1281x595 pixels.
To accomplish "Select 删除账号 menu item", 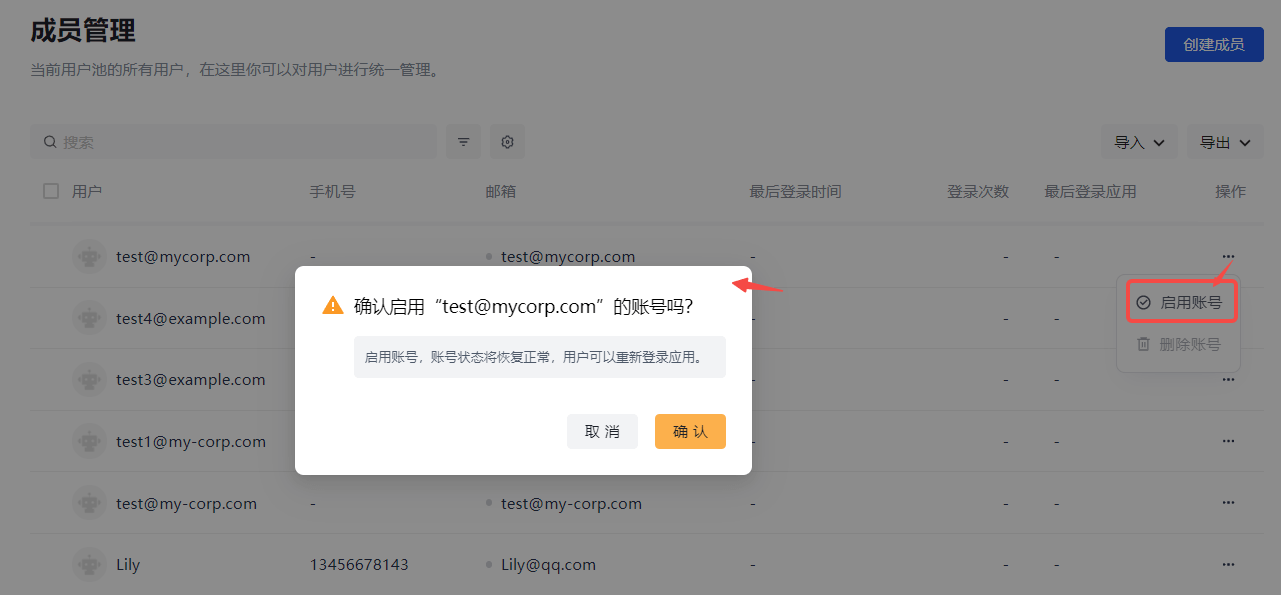I will [1179, 344].
